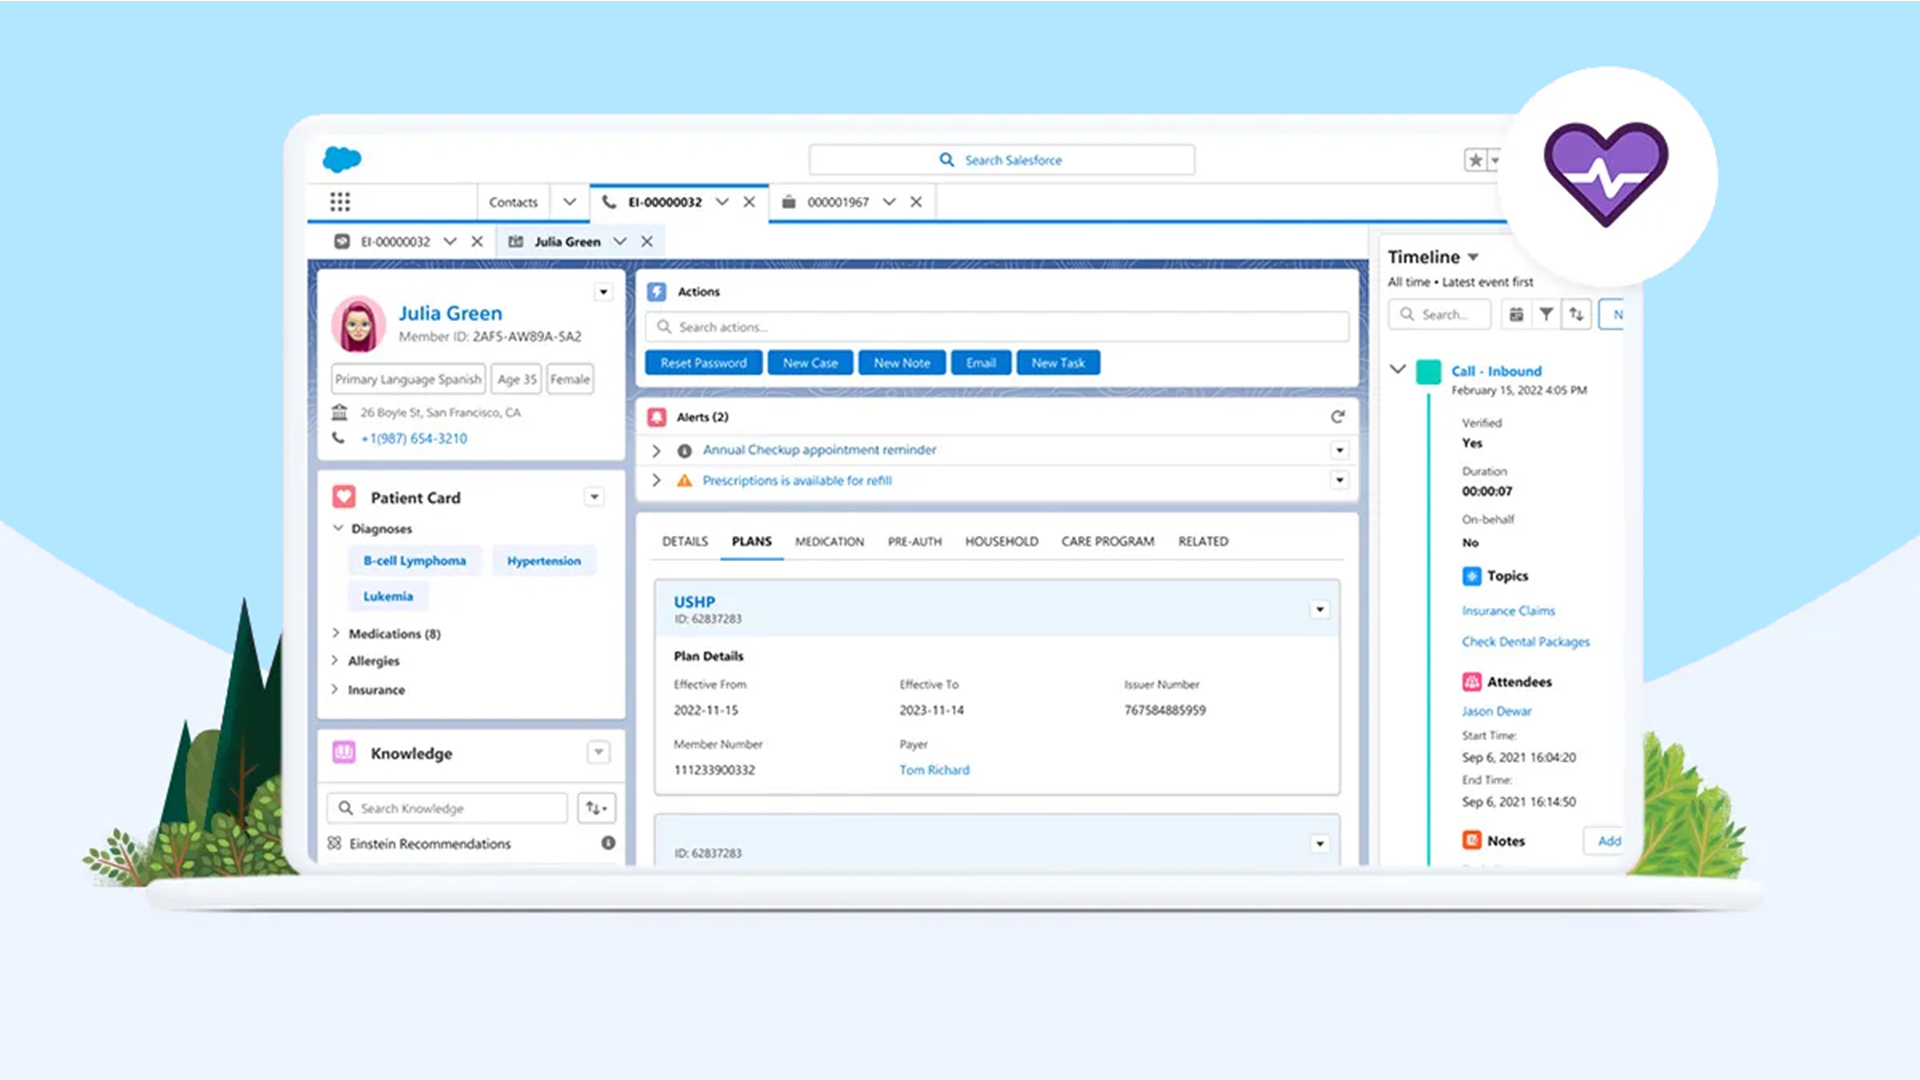Open the App Launcher grid icon
Viewport: 1920px width, 1080px height.
[x=339, y=201]
